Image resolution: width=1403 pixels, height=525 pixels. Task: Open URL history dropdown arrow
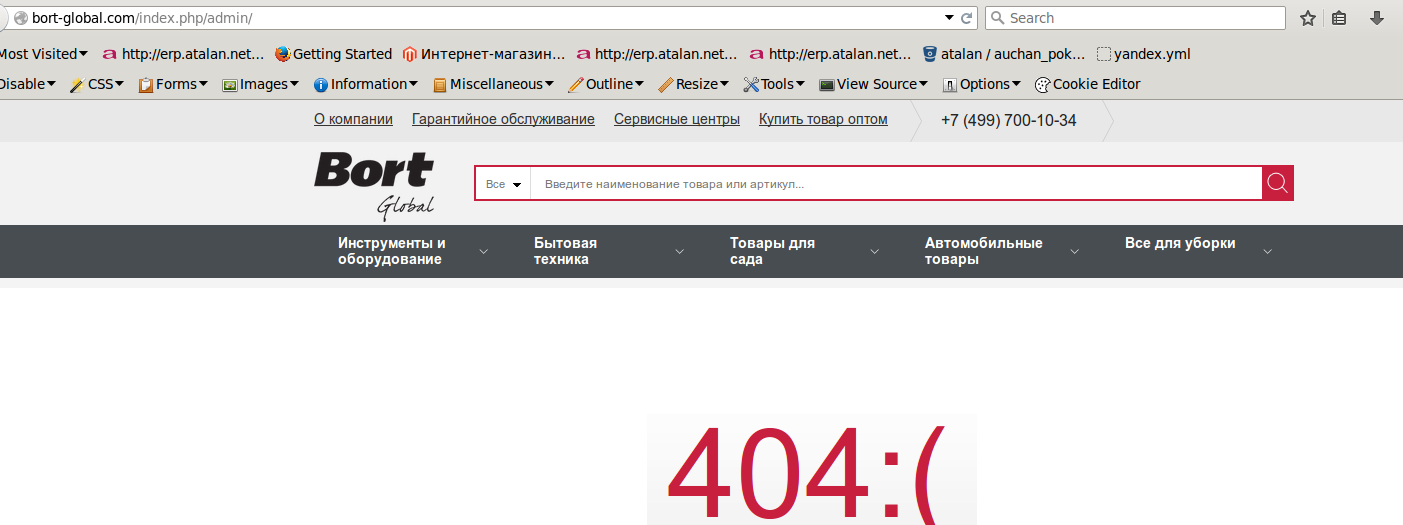click(949, 18)
